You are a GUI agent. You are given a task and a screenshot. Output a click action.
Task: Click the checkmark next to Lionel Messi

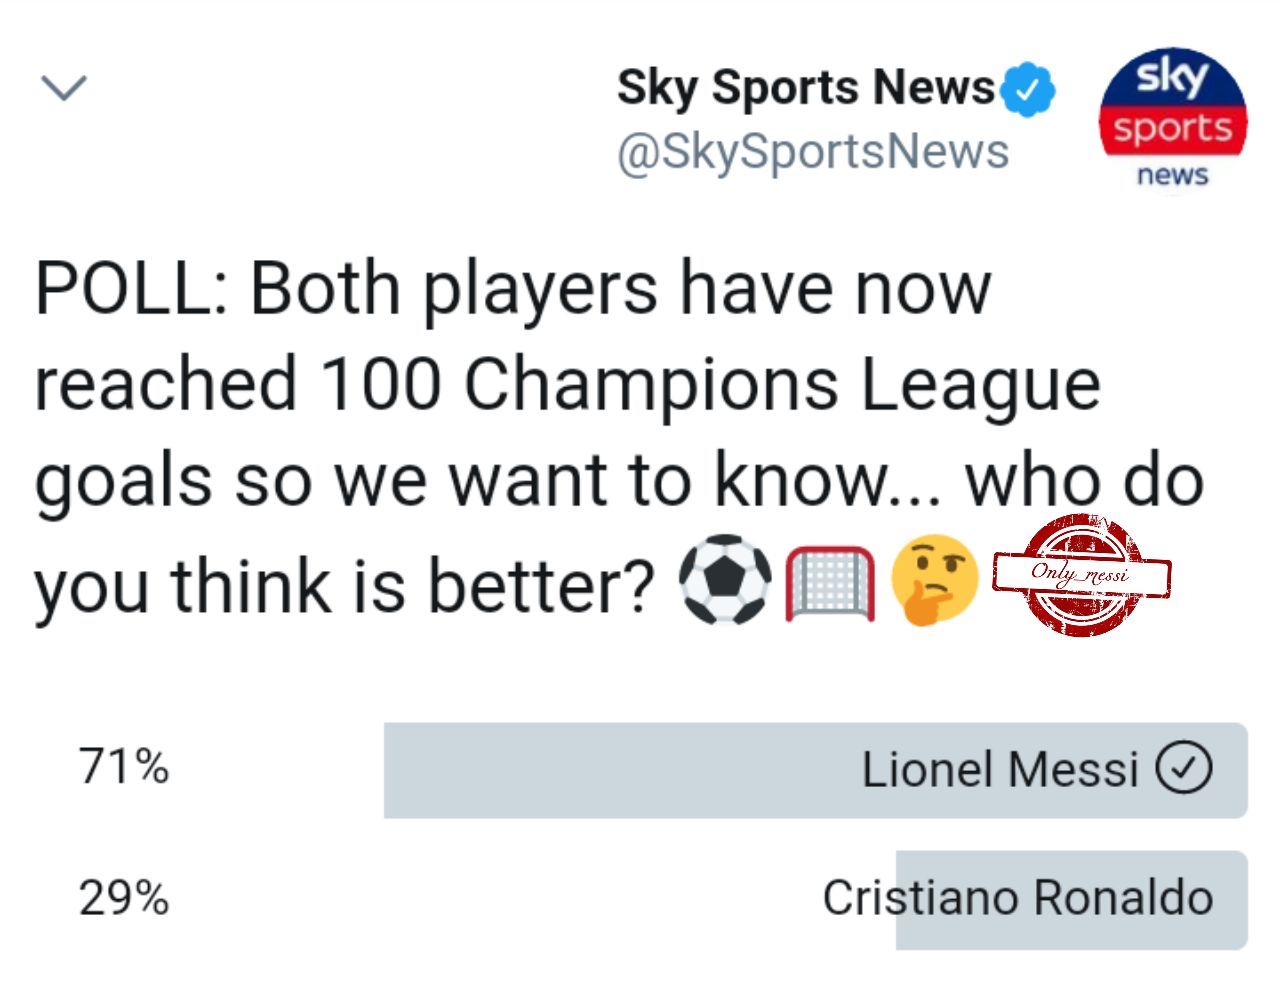pos(1184,769)
